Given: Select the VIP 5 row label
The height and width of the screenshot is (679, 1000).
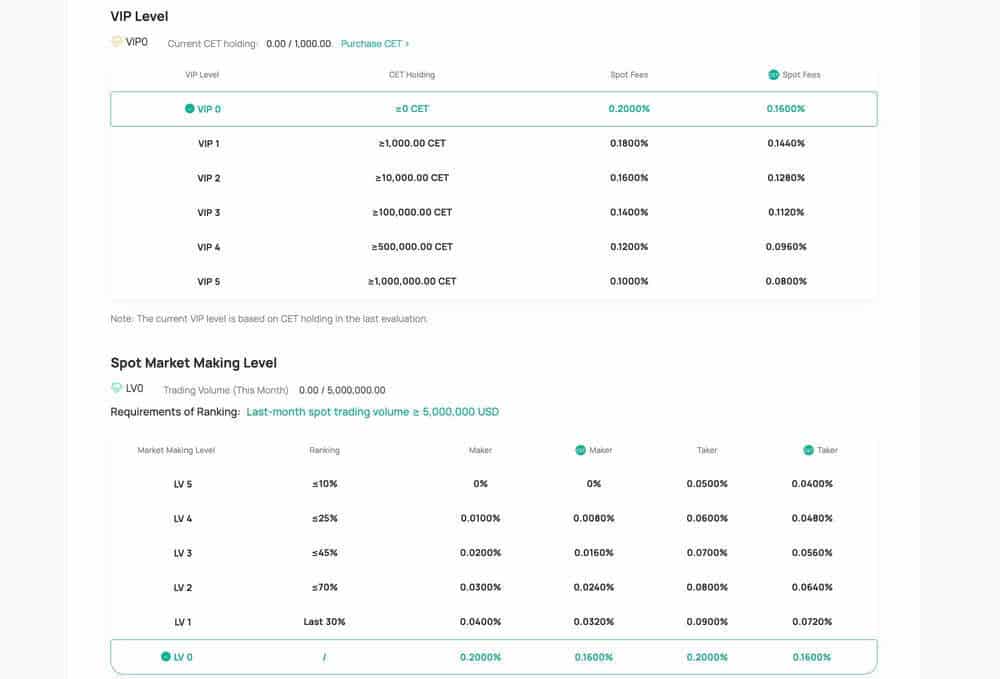Looking at the screenshot, I should 209,281.
